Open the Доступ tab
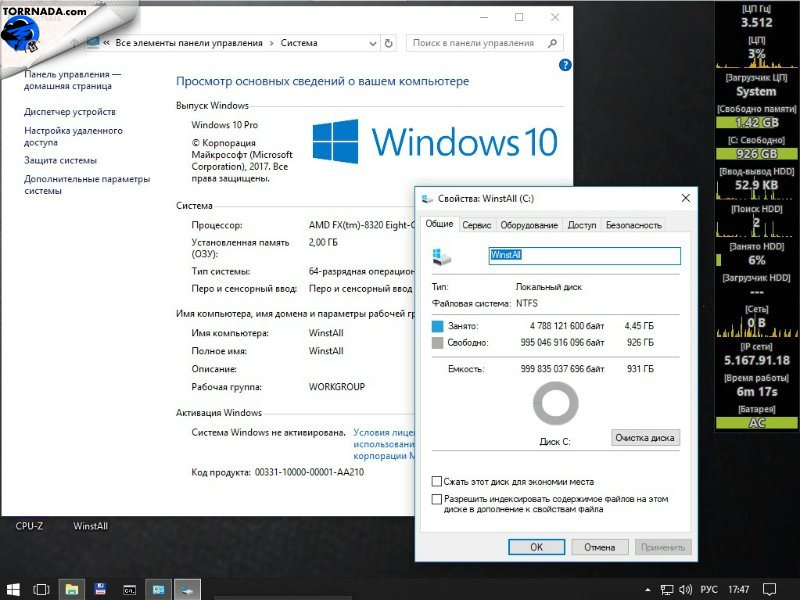The height and width of the screenshot is (600, 800). pyautogui.click(x=582, y=225)
